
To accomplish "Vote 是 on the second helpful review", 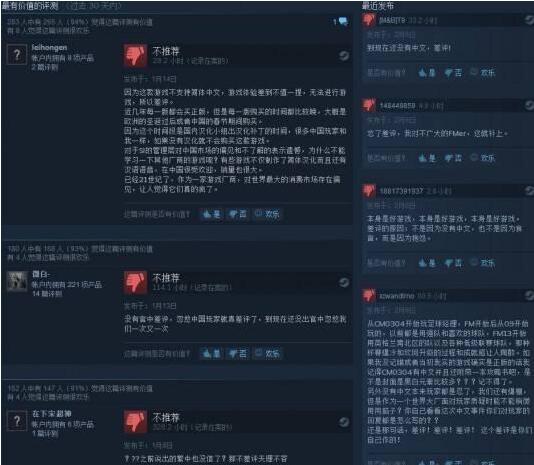I will coord(211,354).
